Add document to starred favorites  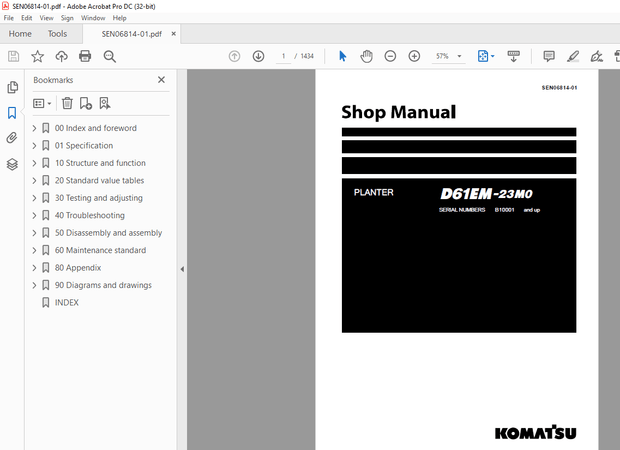click(x=38, y=56)
